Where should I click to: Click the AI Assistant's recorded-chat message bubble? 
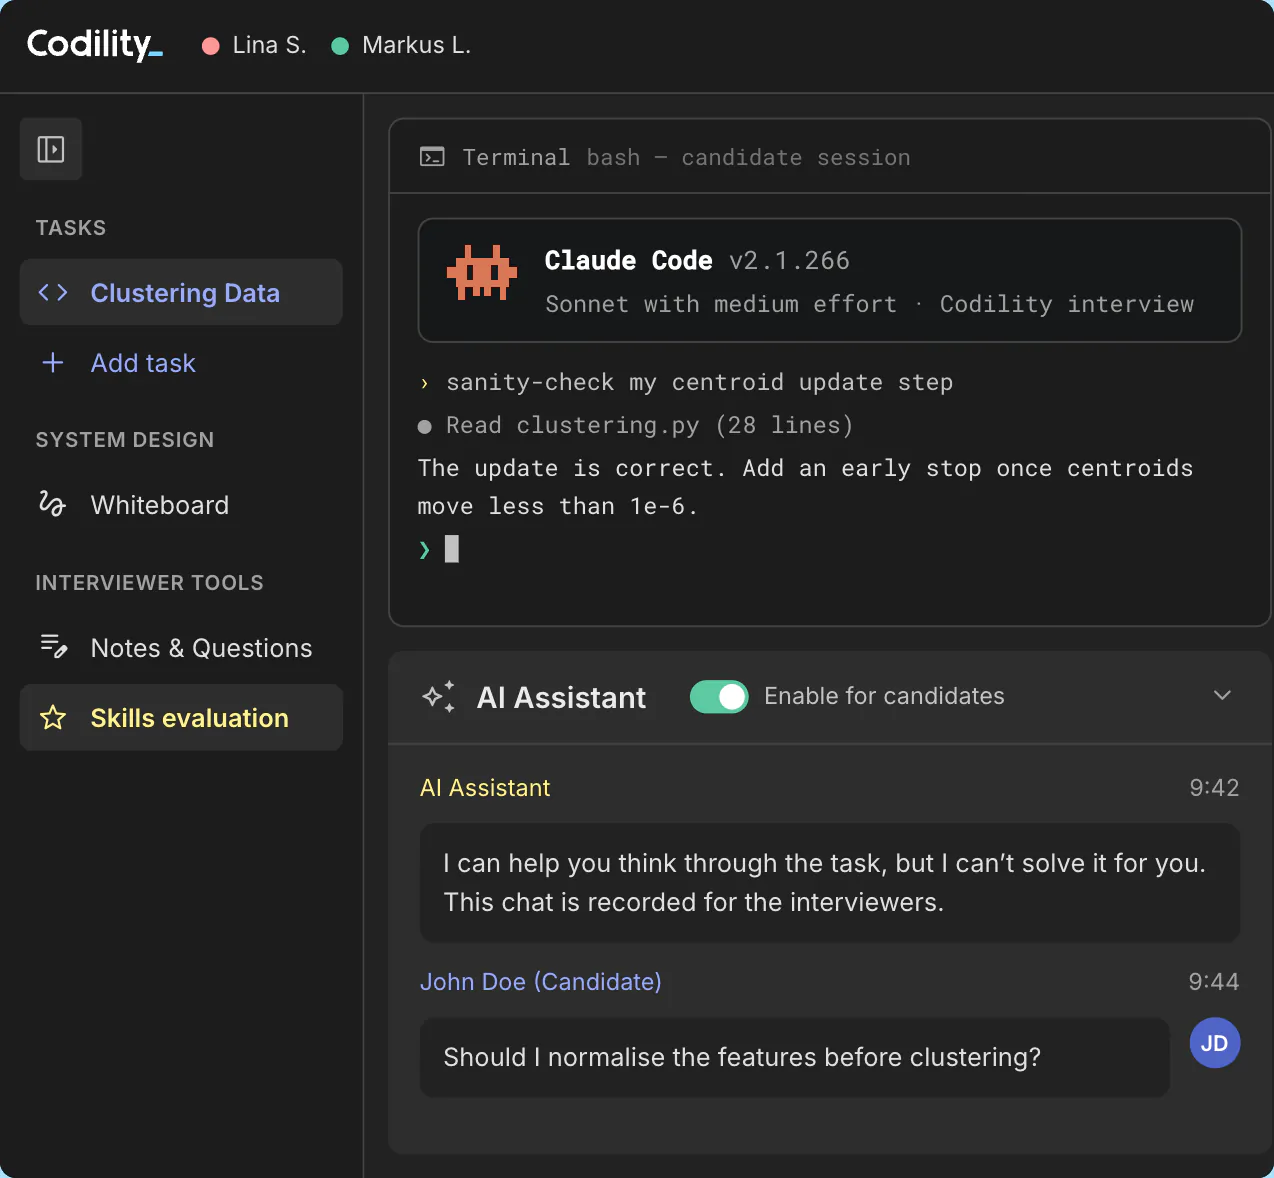[x=830, y=882]
